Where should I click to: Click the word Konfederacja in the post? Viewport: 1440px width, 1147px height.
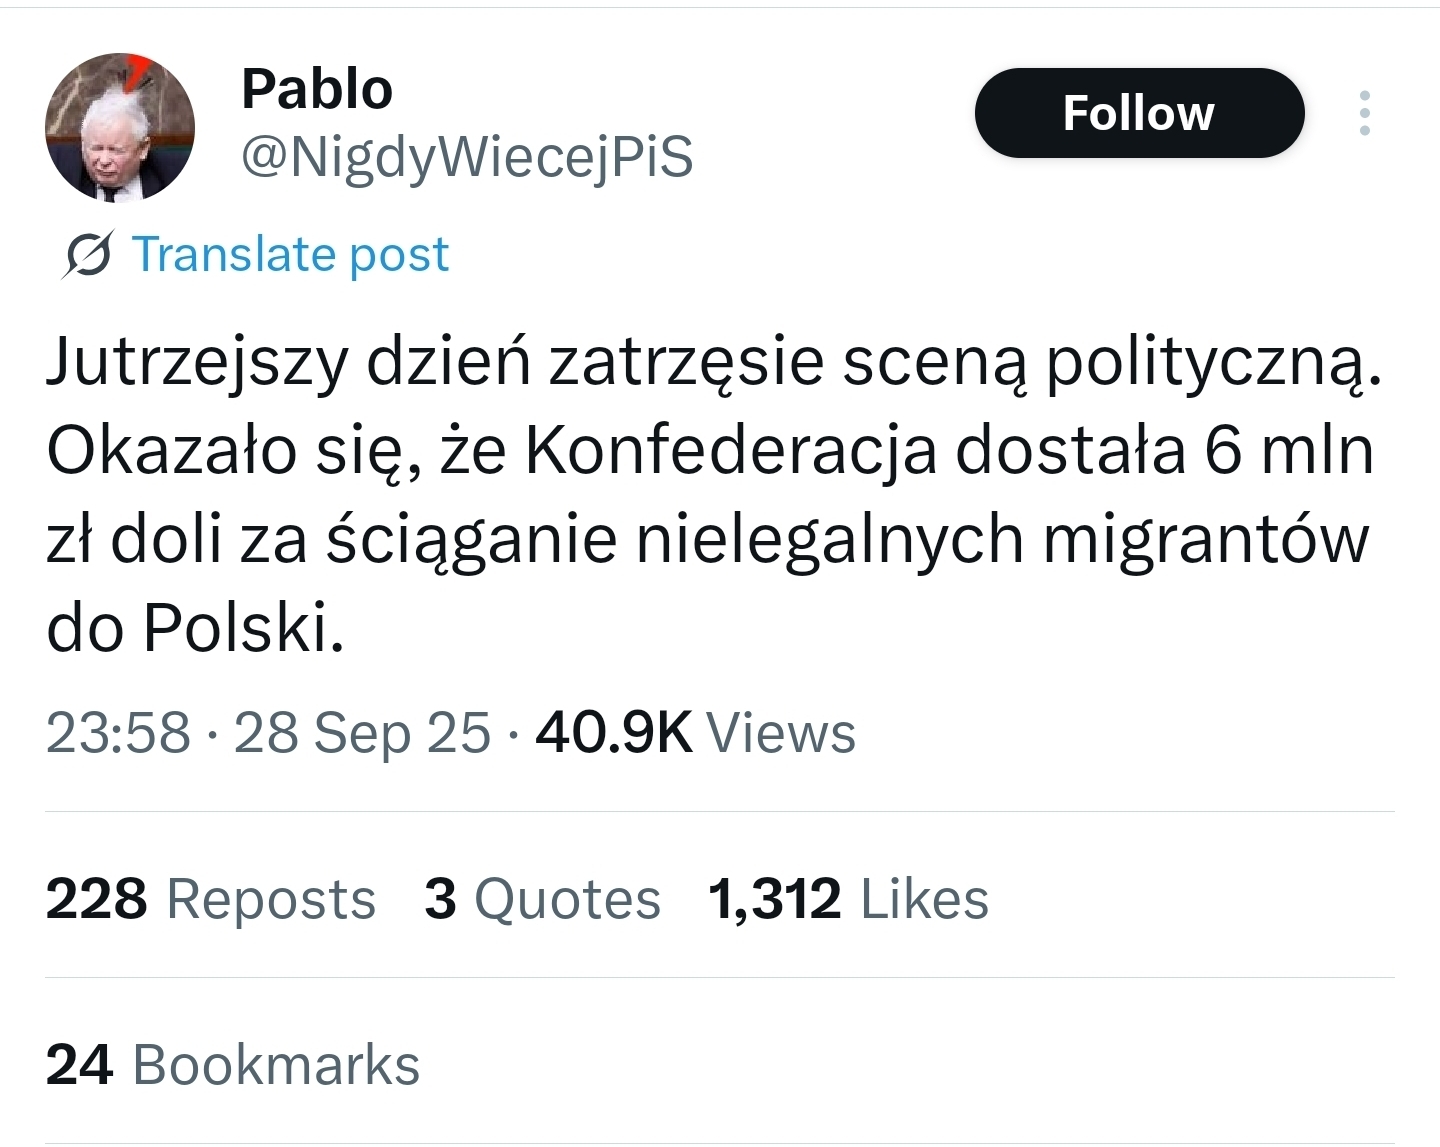click(x=731, y=452)
